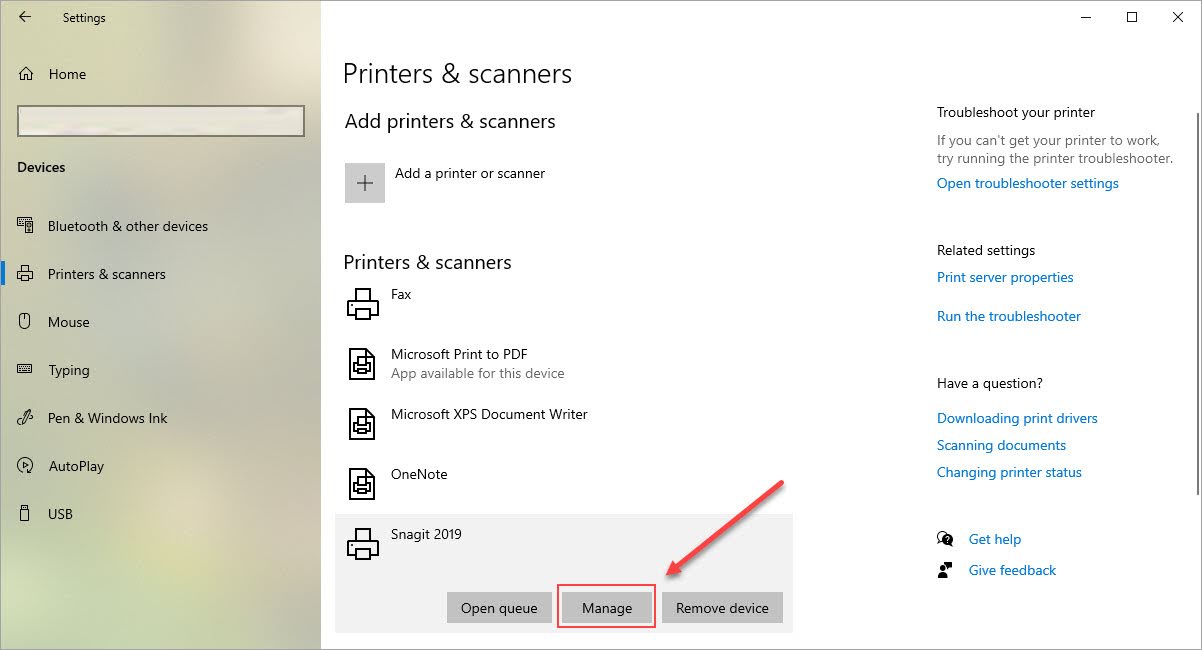The image size is (1202, 650).
Task: Click the Snagit 2019 printer icon
Action: (x=362, y=543)
